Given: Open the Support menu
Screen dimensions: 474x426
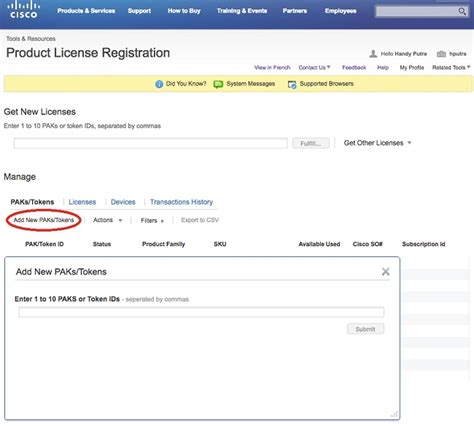Looking at the screenshot, I should coord(139,11).
